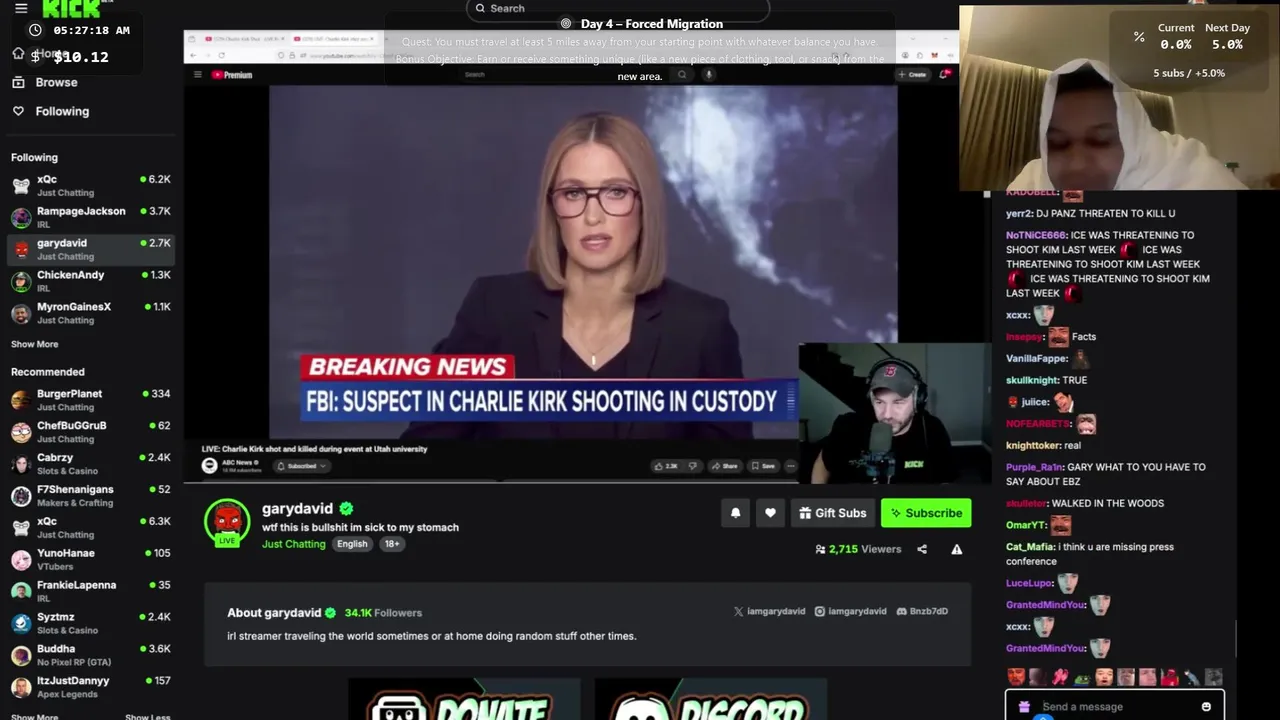1280x720 pixels.
Task: Click Recommended section header
Action: (x=47, y=372)
